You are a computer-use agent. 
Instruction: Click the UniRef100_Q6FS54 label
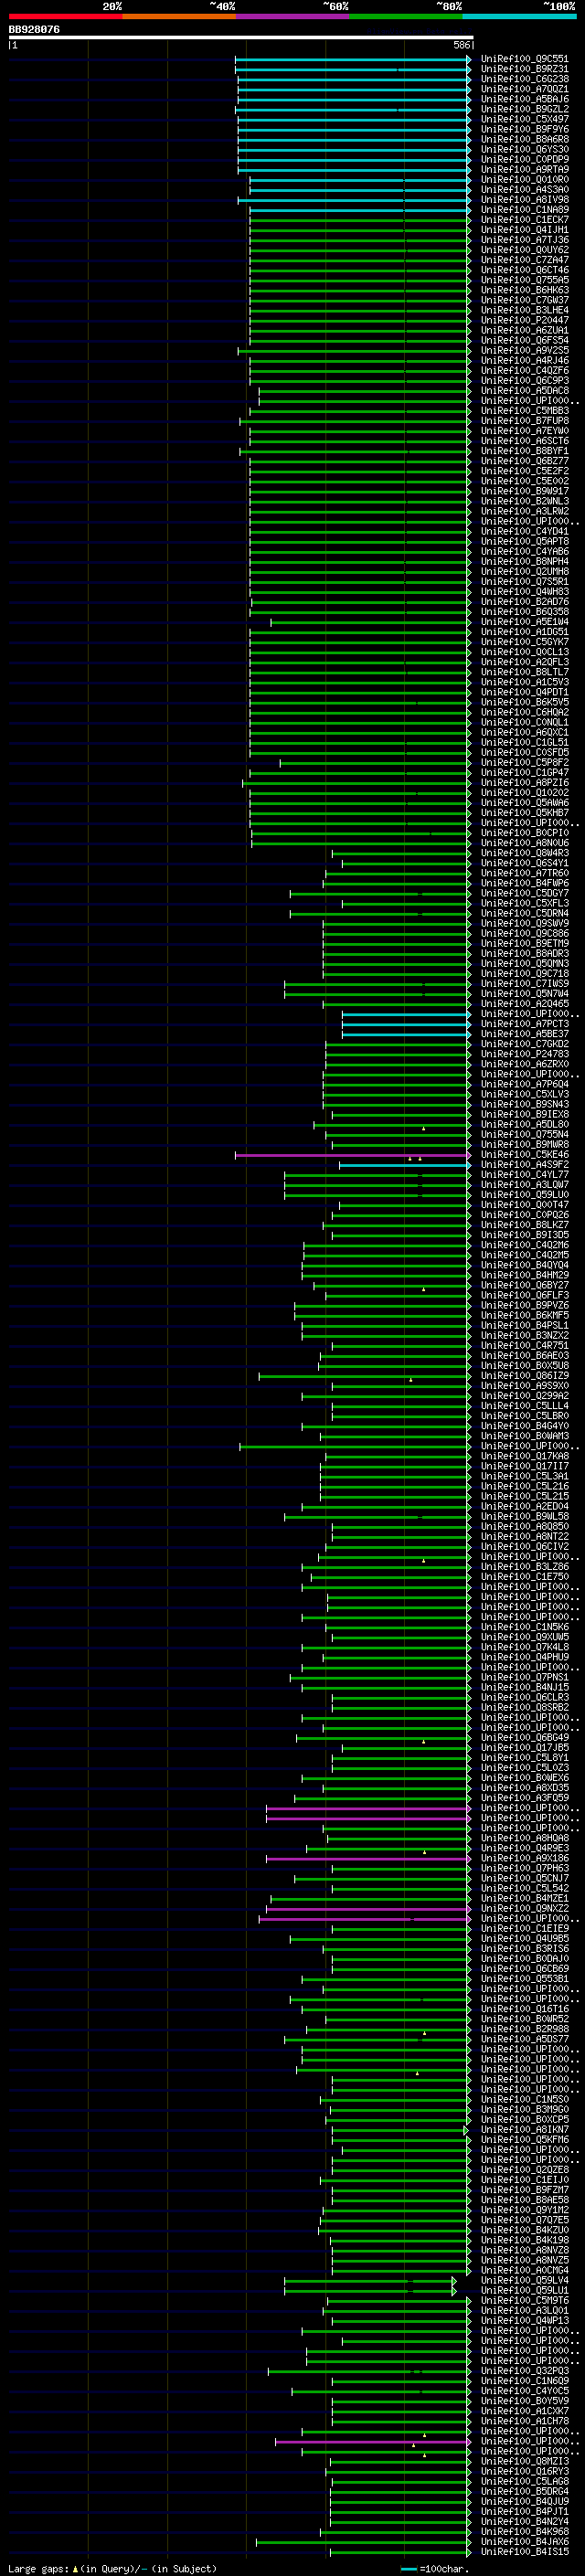(x=524, y=340)
